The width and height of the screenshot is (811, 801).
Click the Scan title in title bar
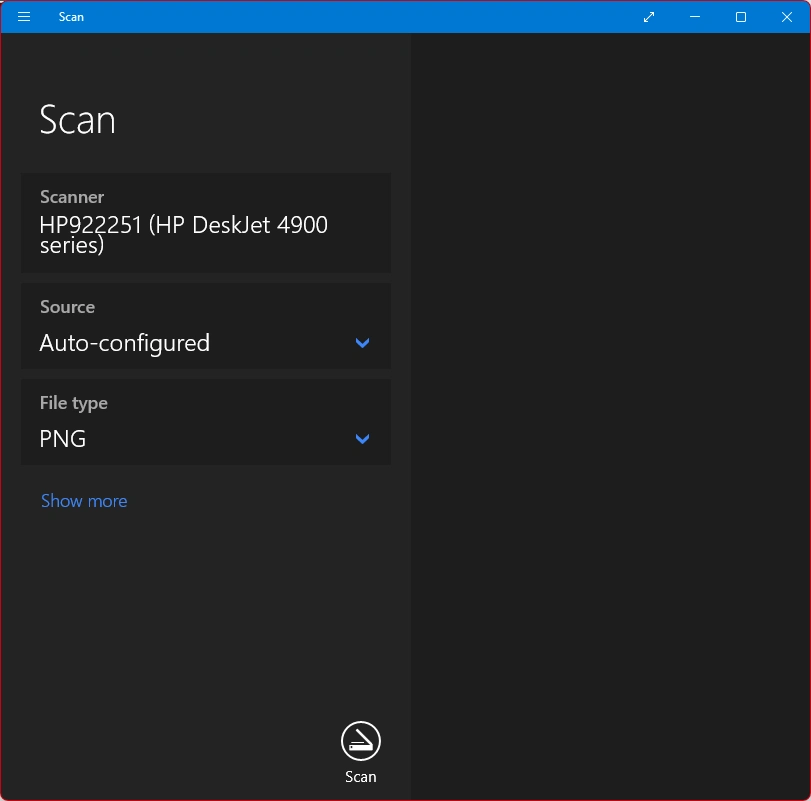click(71, 17)
